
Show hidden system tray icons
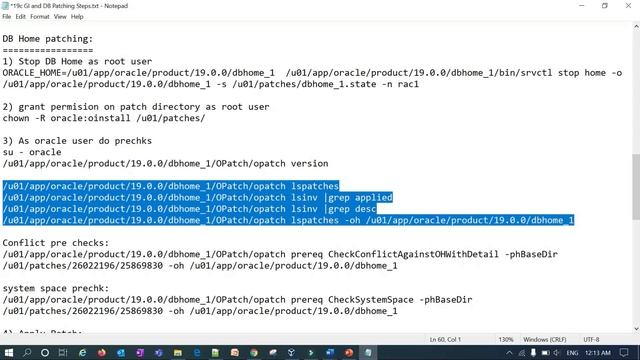pyautogui.click(x=509, y=353)
